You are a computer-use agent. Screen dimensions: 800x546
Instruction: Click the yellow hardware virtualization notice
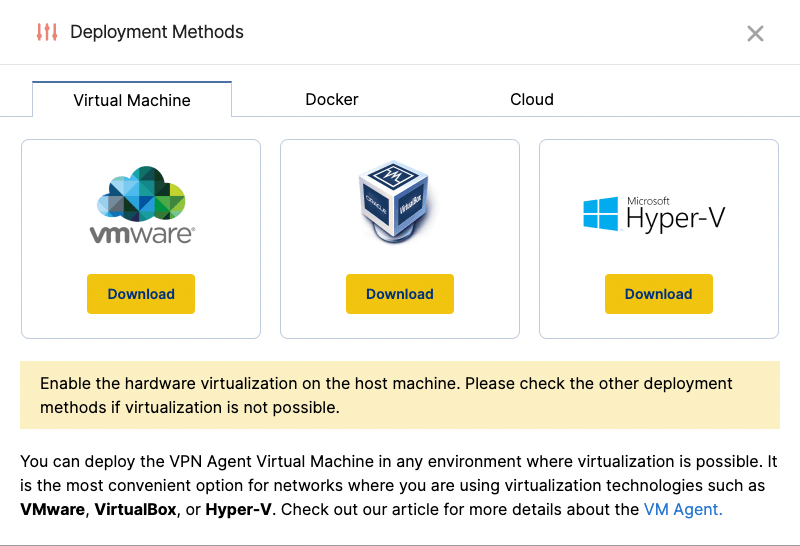click(400, 395)
